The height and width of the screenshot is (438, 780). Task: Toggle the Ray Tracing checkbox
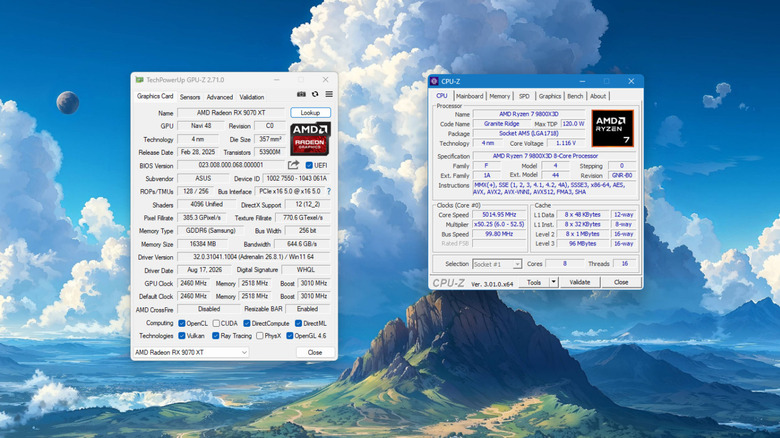[x=215, y=335]
